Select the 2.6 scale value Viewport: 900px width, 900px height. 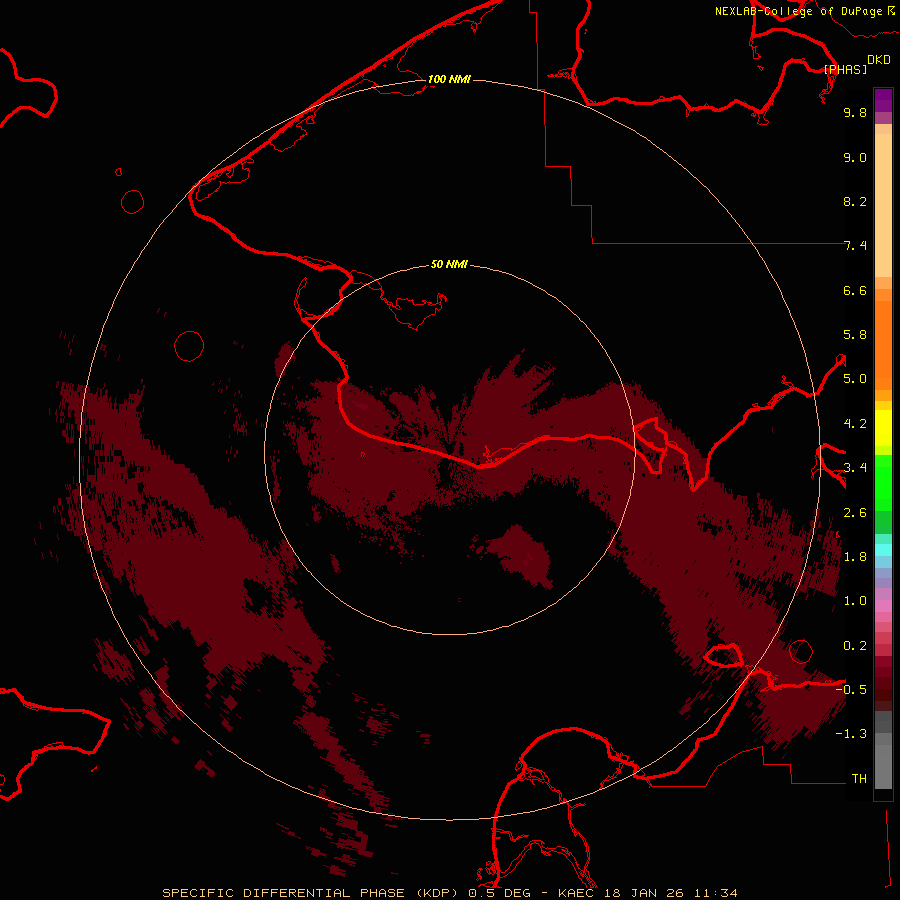click(855, 513)
